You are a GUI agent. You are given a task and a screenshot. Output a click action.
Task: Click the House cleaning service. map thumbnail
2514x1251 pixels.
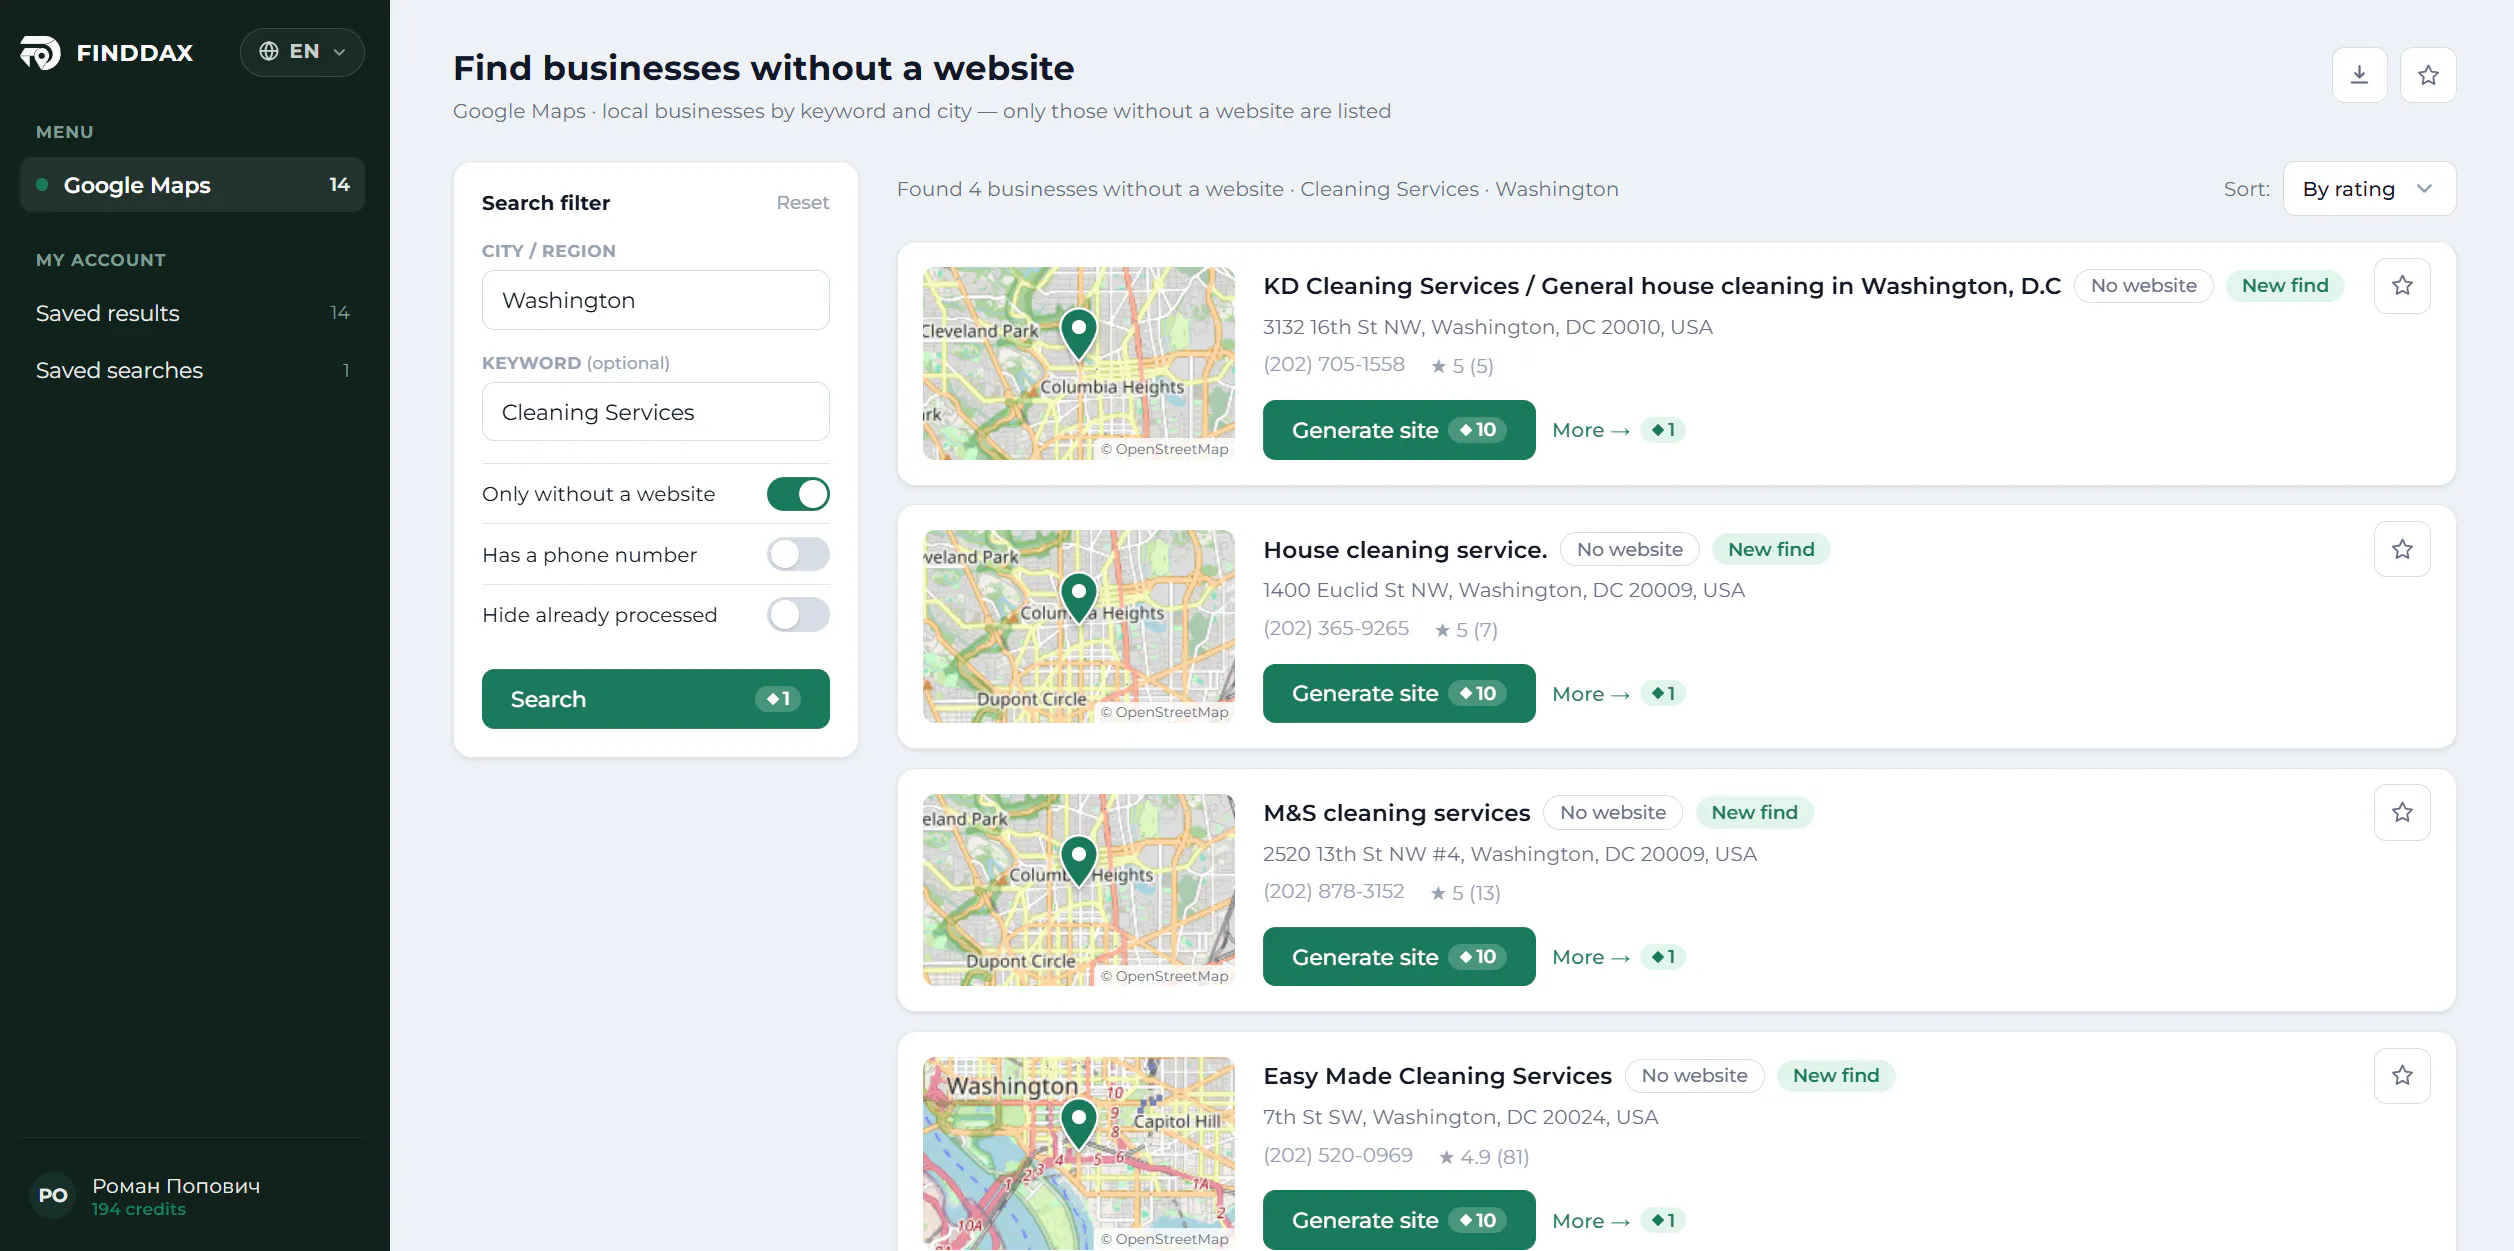1078,626
